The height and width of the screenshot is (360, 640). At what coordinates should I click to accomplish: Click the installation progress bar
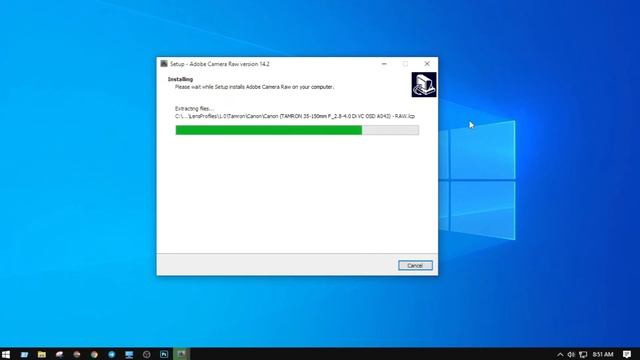297,130
